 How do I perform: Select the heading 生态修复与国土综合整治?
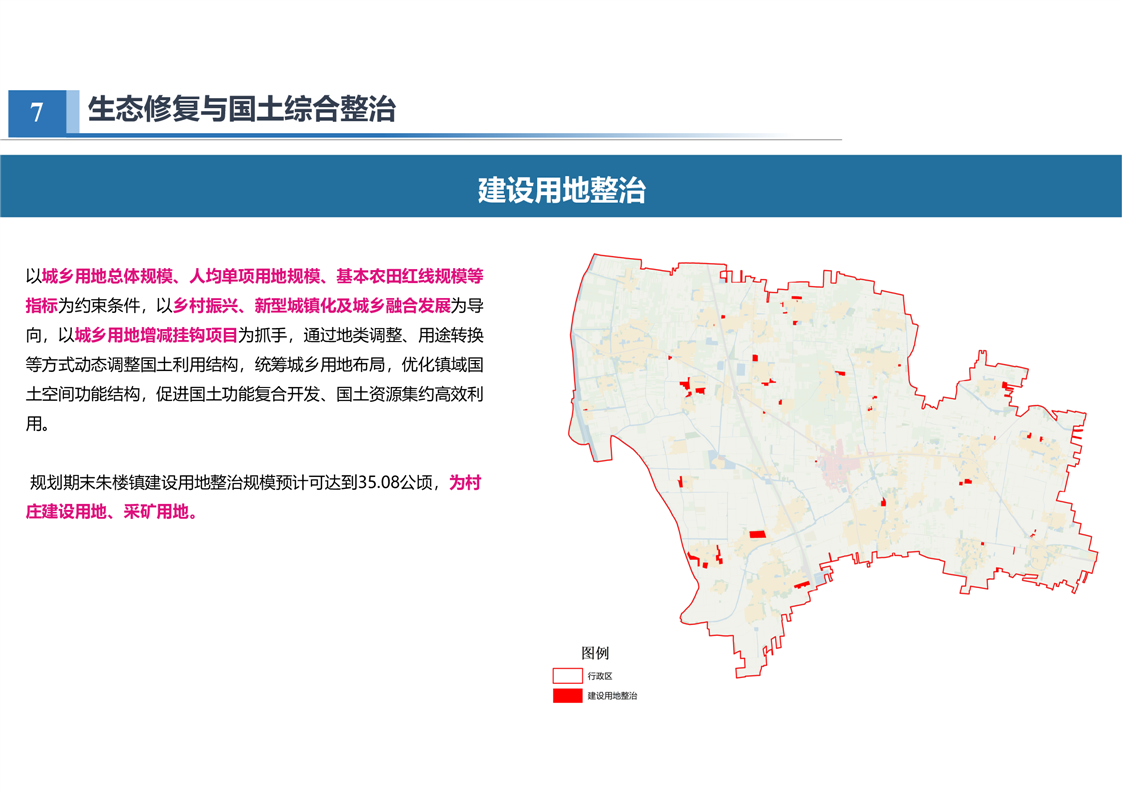[242, 109]
